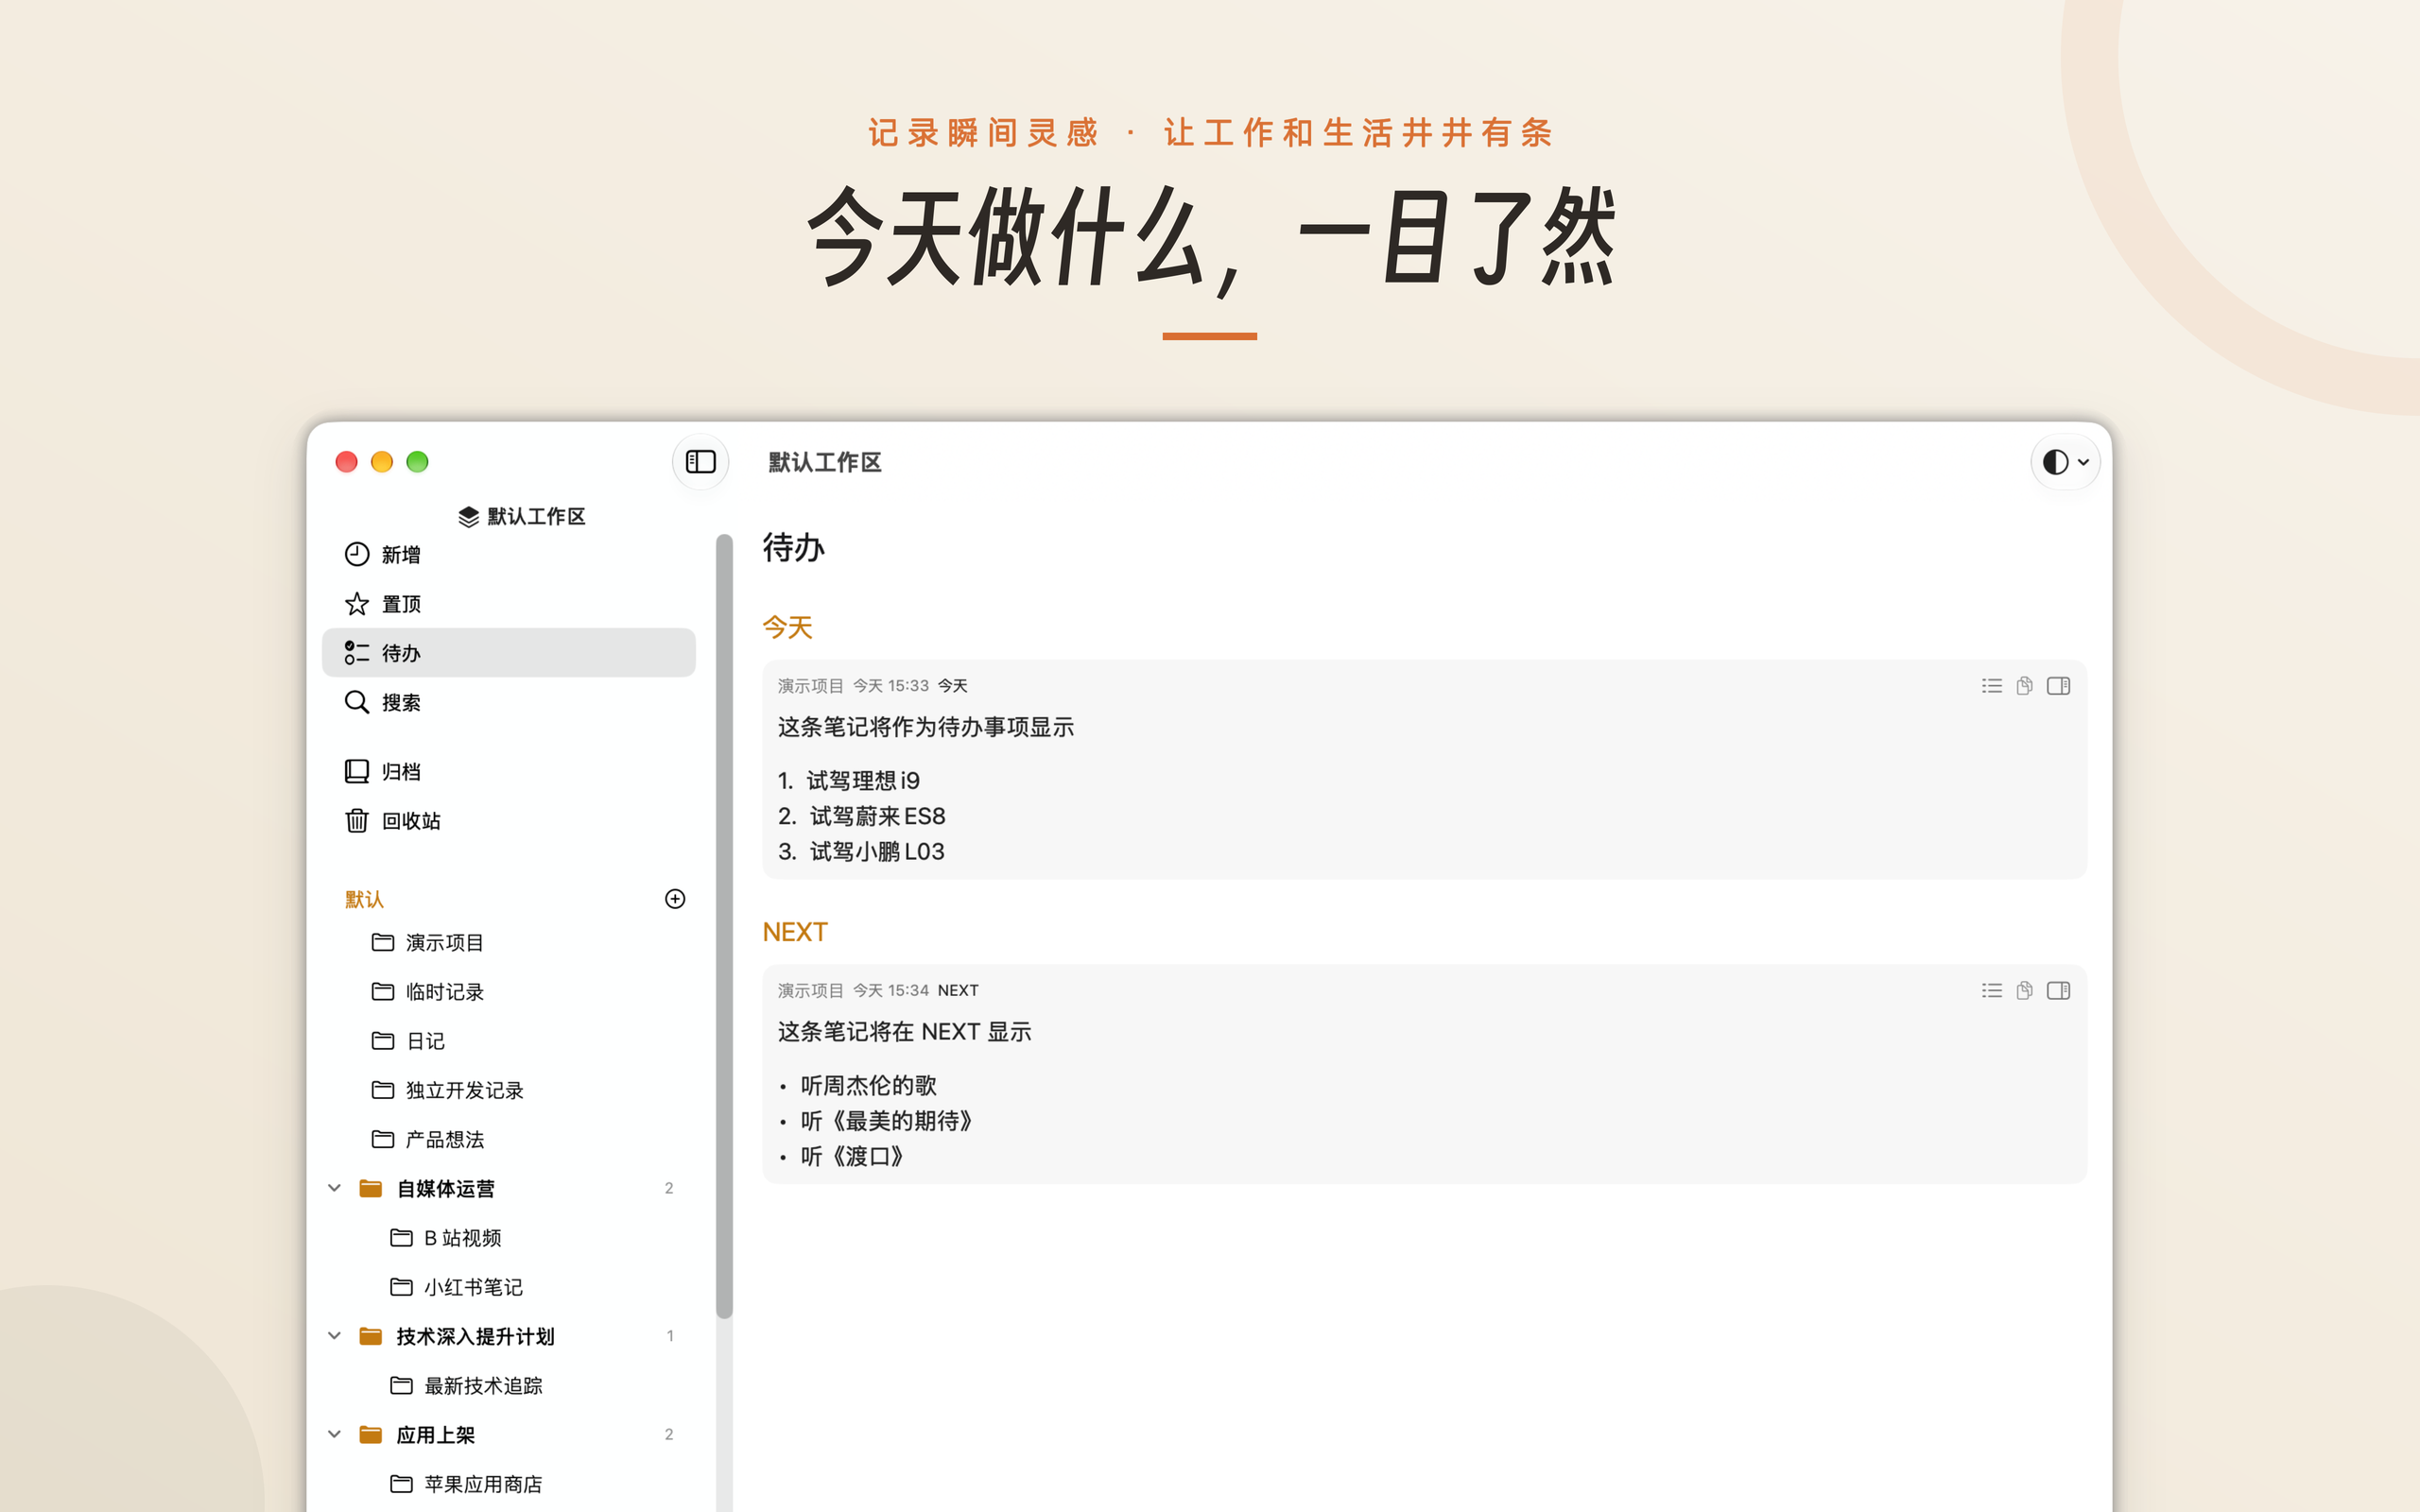Select 待办 in the sidebar
The height and width of the screenshot is (1512, 2420).
pos(508,653)
